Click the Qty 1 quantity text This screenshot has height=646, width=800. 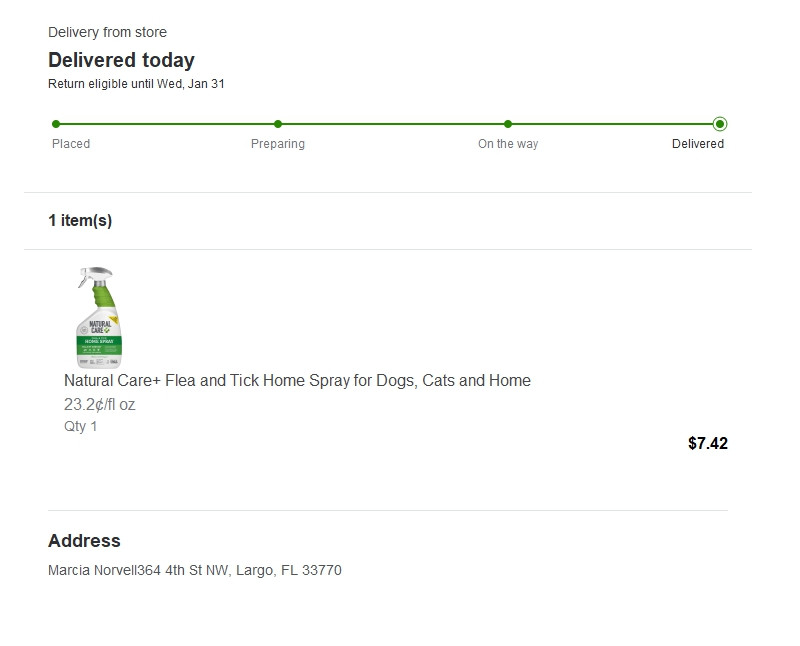click(x=81, y=427)
